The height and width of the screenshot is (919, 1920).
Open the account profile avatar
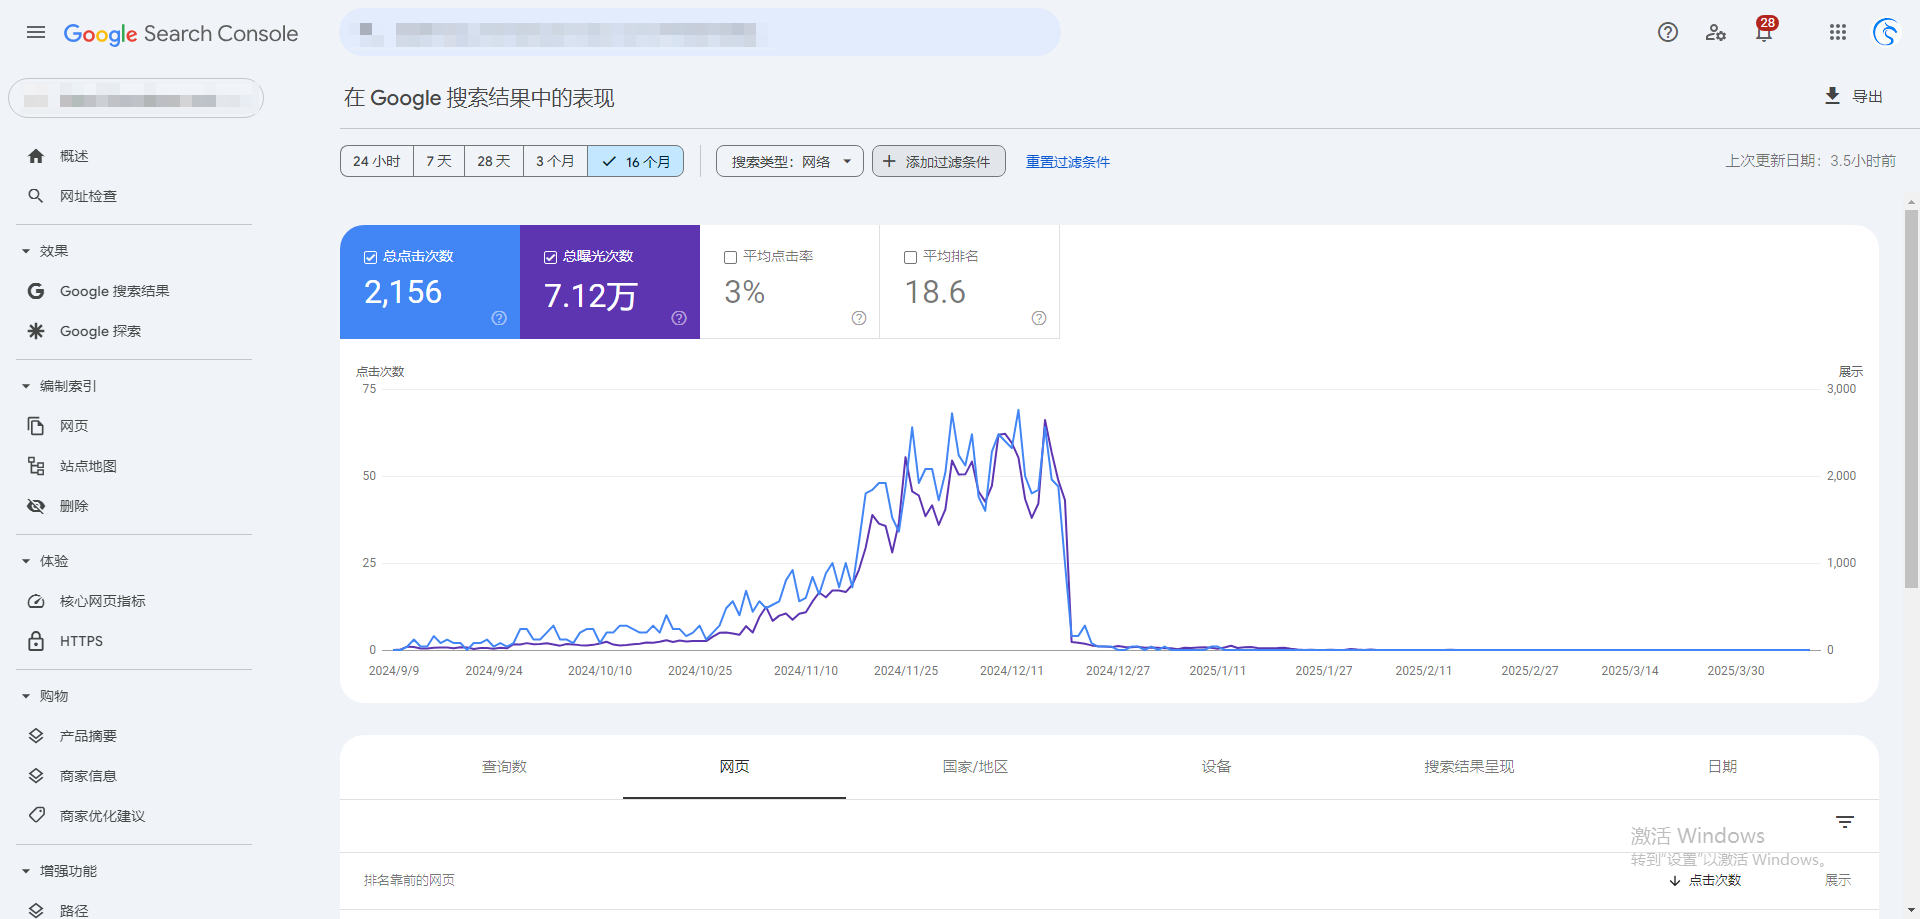click(x=1886, y=32)
